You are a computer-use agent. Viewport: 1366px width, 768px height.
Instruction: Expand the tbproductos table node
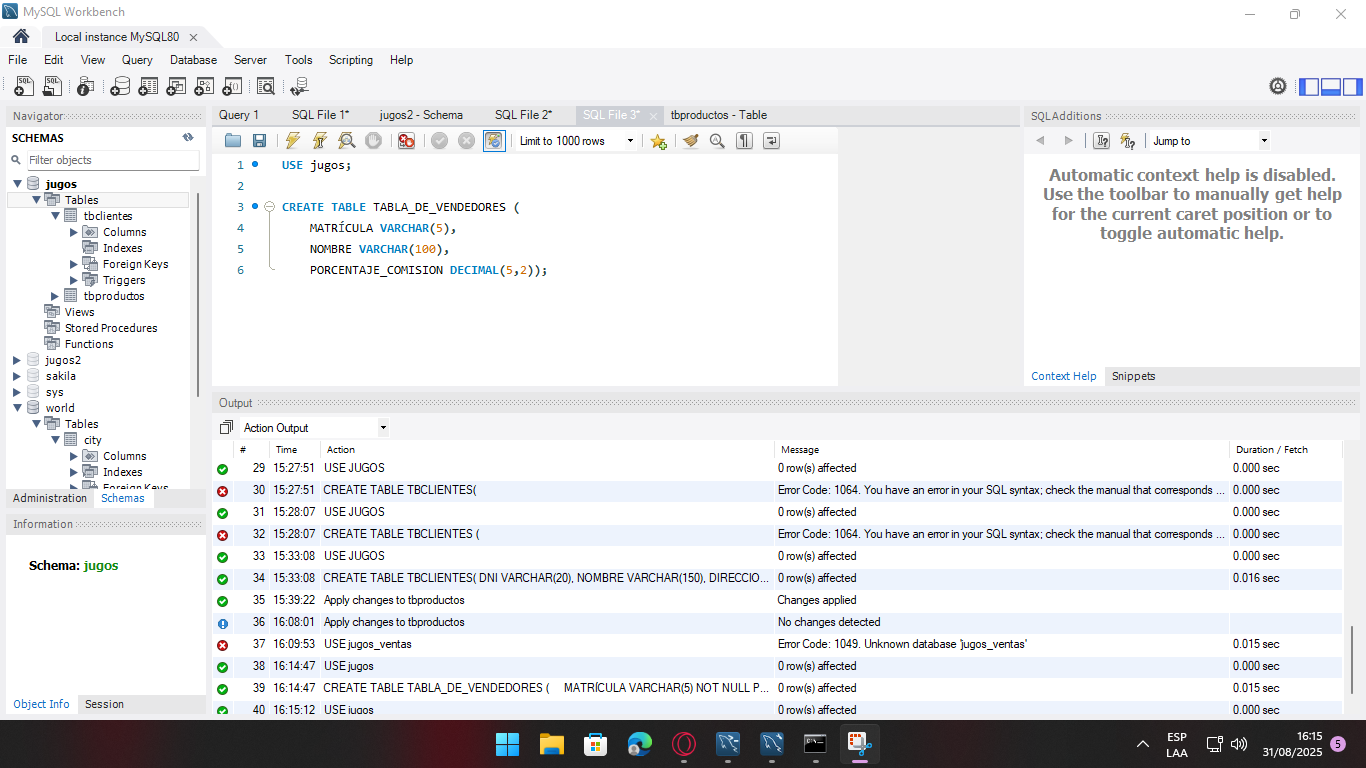[x=55, y=296]
